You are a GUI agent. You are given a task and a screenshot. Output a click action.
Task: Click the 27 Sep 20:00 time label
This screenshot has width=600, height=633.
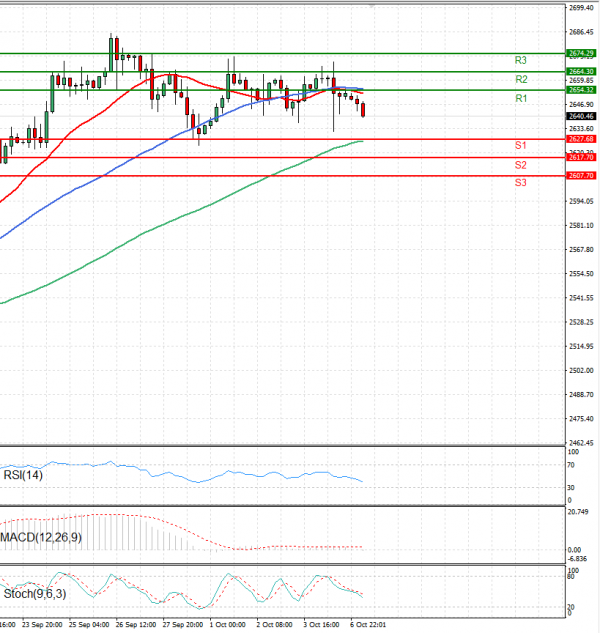183,625
